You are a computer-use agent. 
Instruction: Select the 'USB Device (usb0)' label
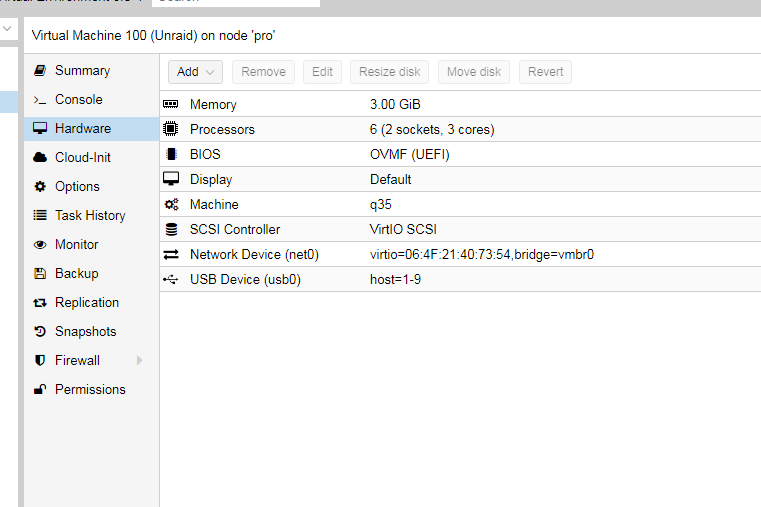245,279
